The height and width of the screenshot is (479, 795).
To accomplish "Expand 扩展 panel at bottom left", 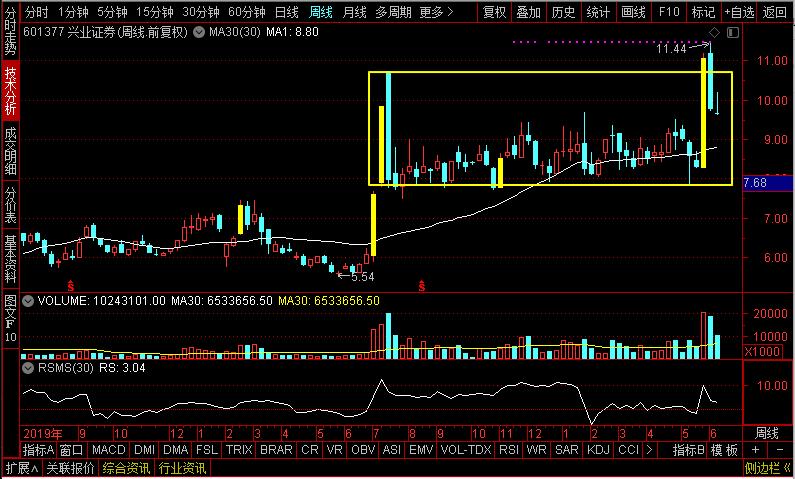I will pos(22,468).
